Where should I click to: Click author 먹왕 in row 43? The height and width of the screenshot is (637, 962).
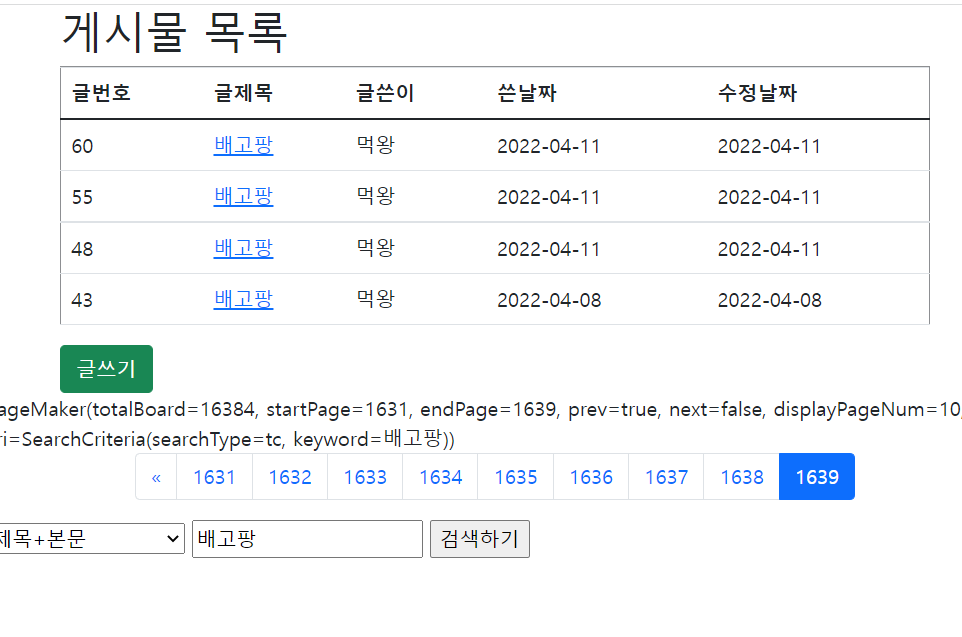tap(375, 299)
